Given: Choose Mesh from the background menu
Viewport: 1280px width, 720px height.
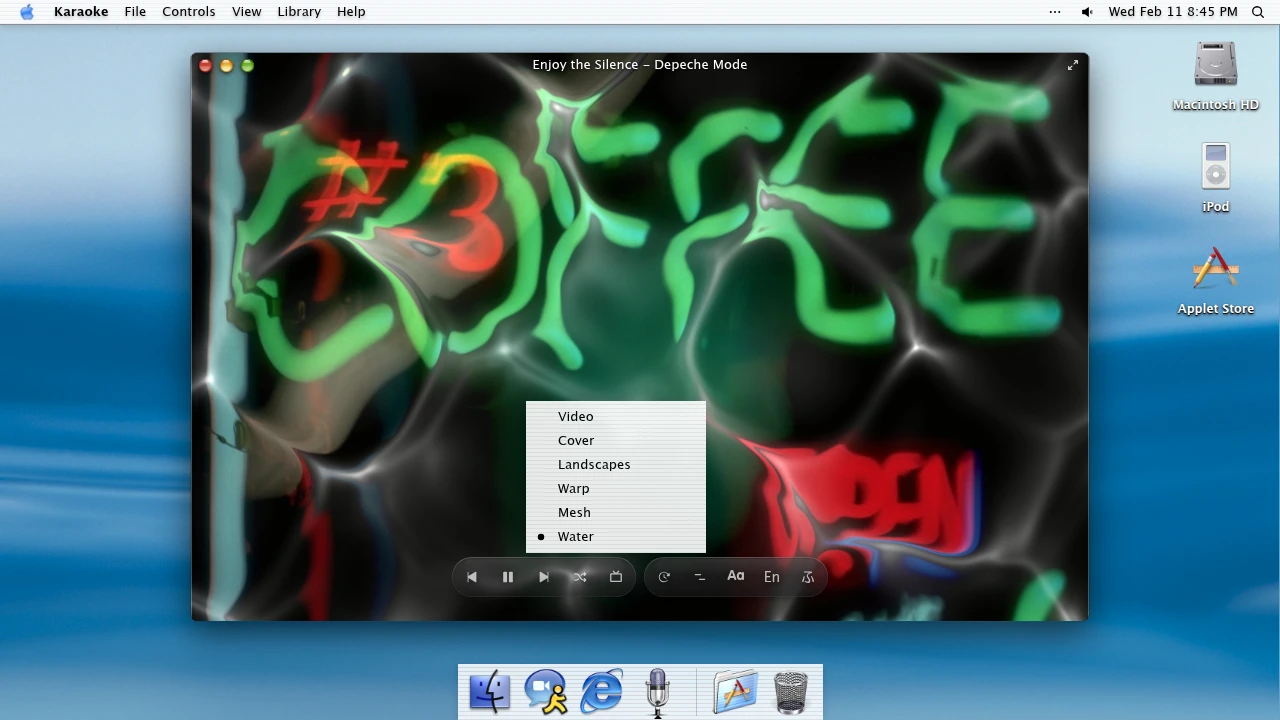Looking at the screenshot, I should 616,512.
